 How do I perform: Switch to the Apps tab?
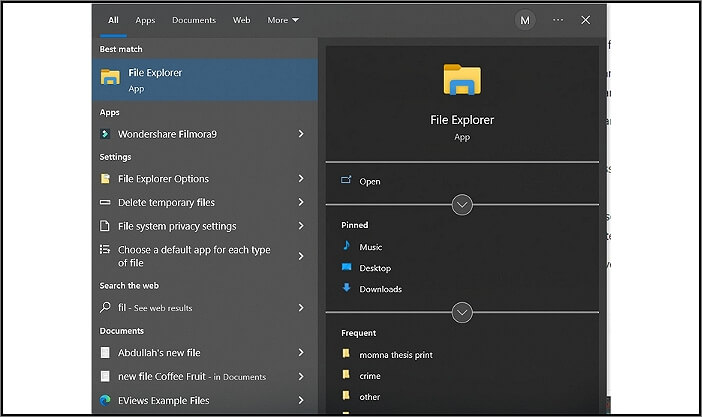[145, 20]
